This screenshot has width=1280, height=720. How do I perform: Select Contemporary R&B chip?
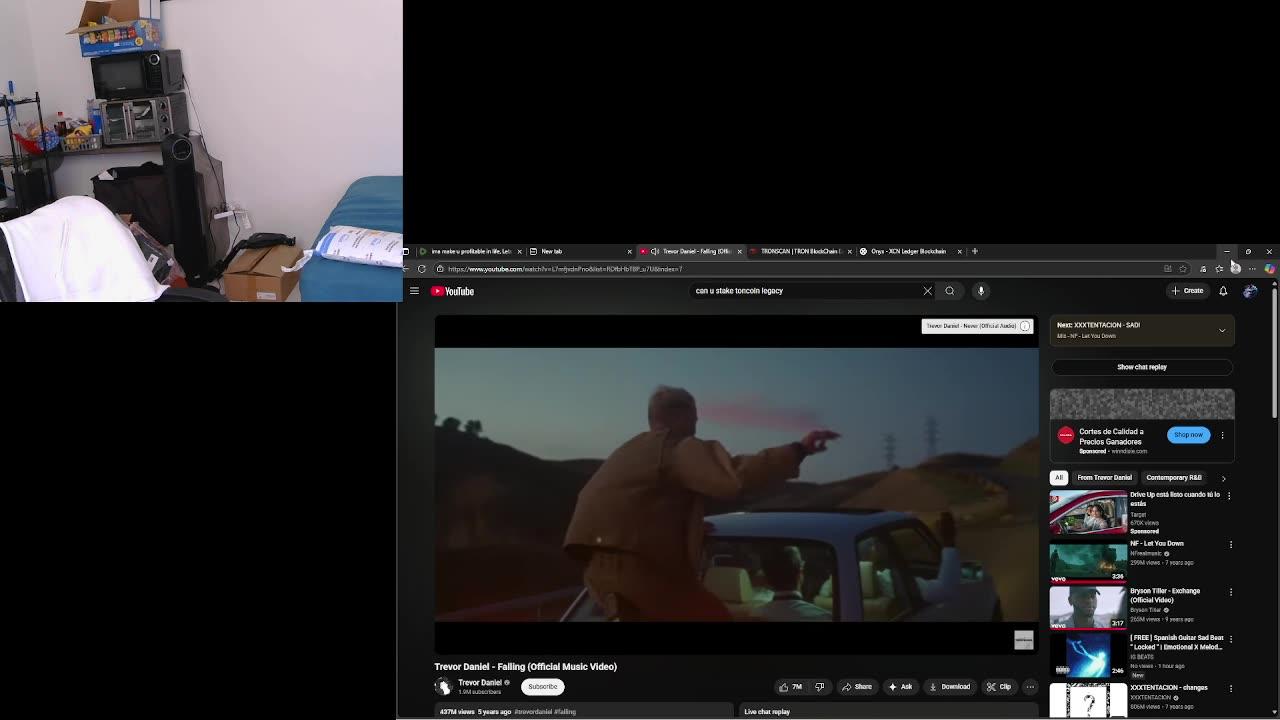tap(1174, 478)
